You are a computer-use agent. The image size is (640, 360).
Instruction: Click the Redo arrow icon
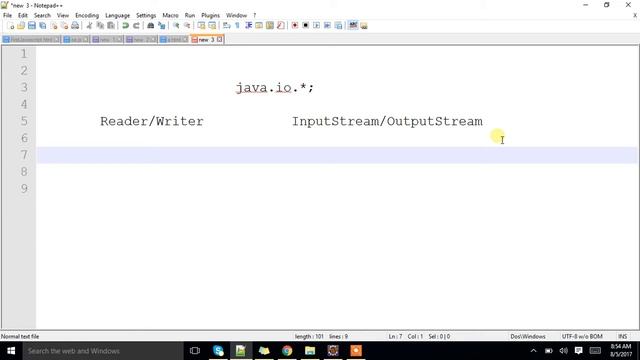coord(136,26)
